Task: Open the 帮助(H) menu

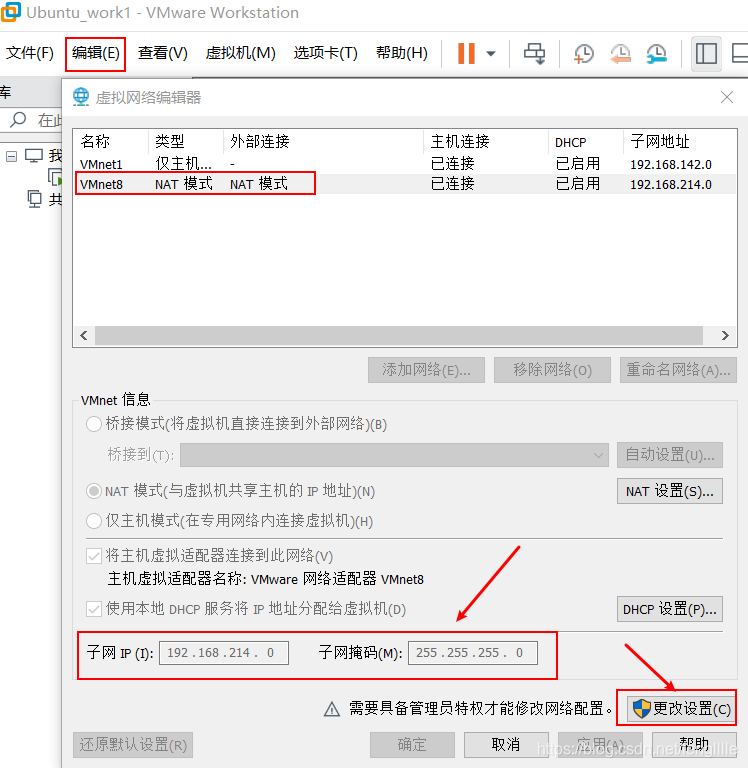Action: coord(402,53)
